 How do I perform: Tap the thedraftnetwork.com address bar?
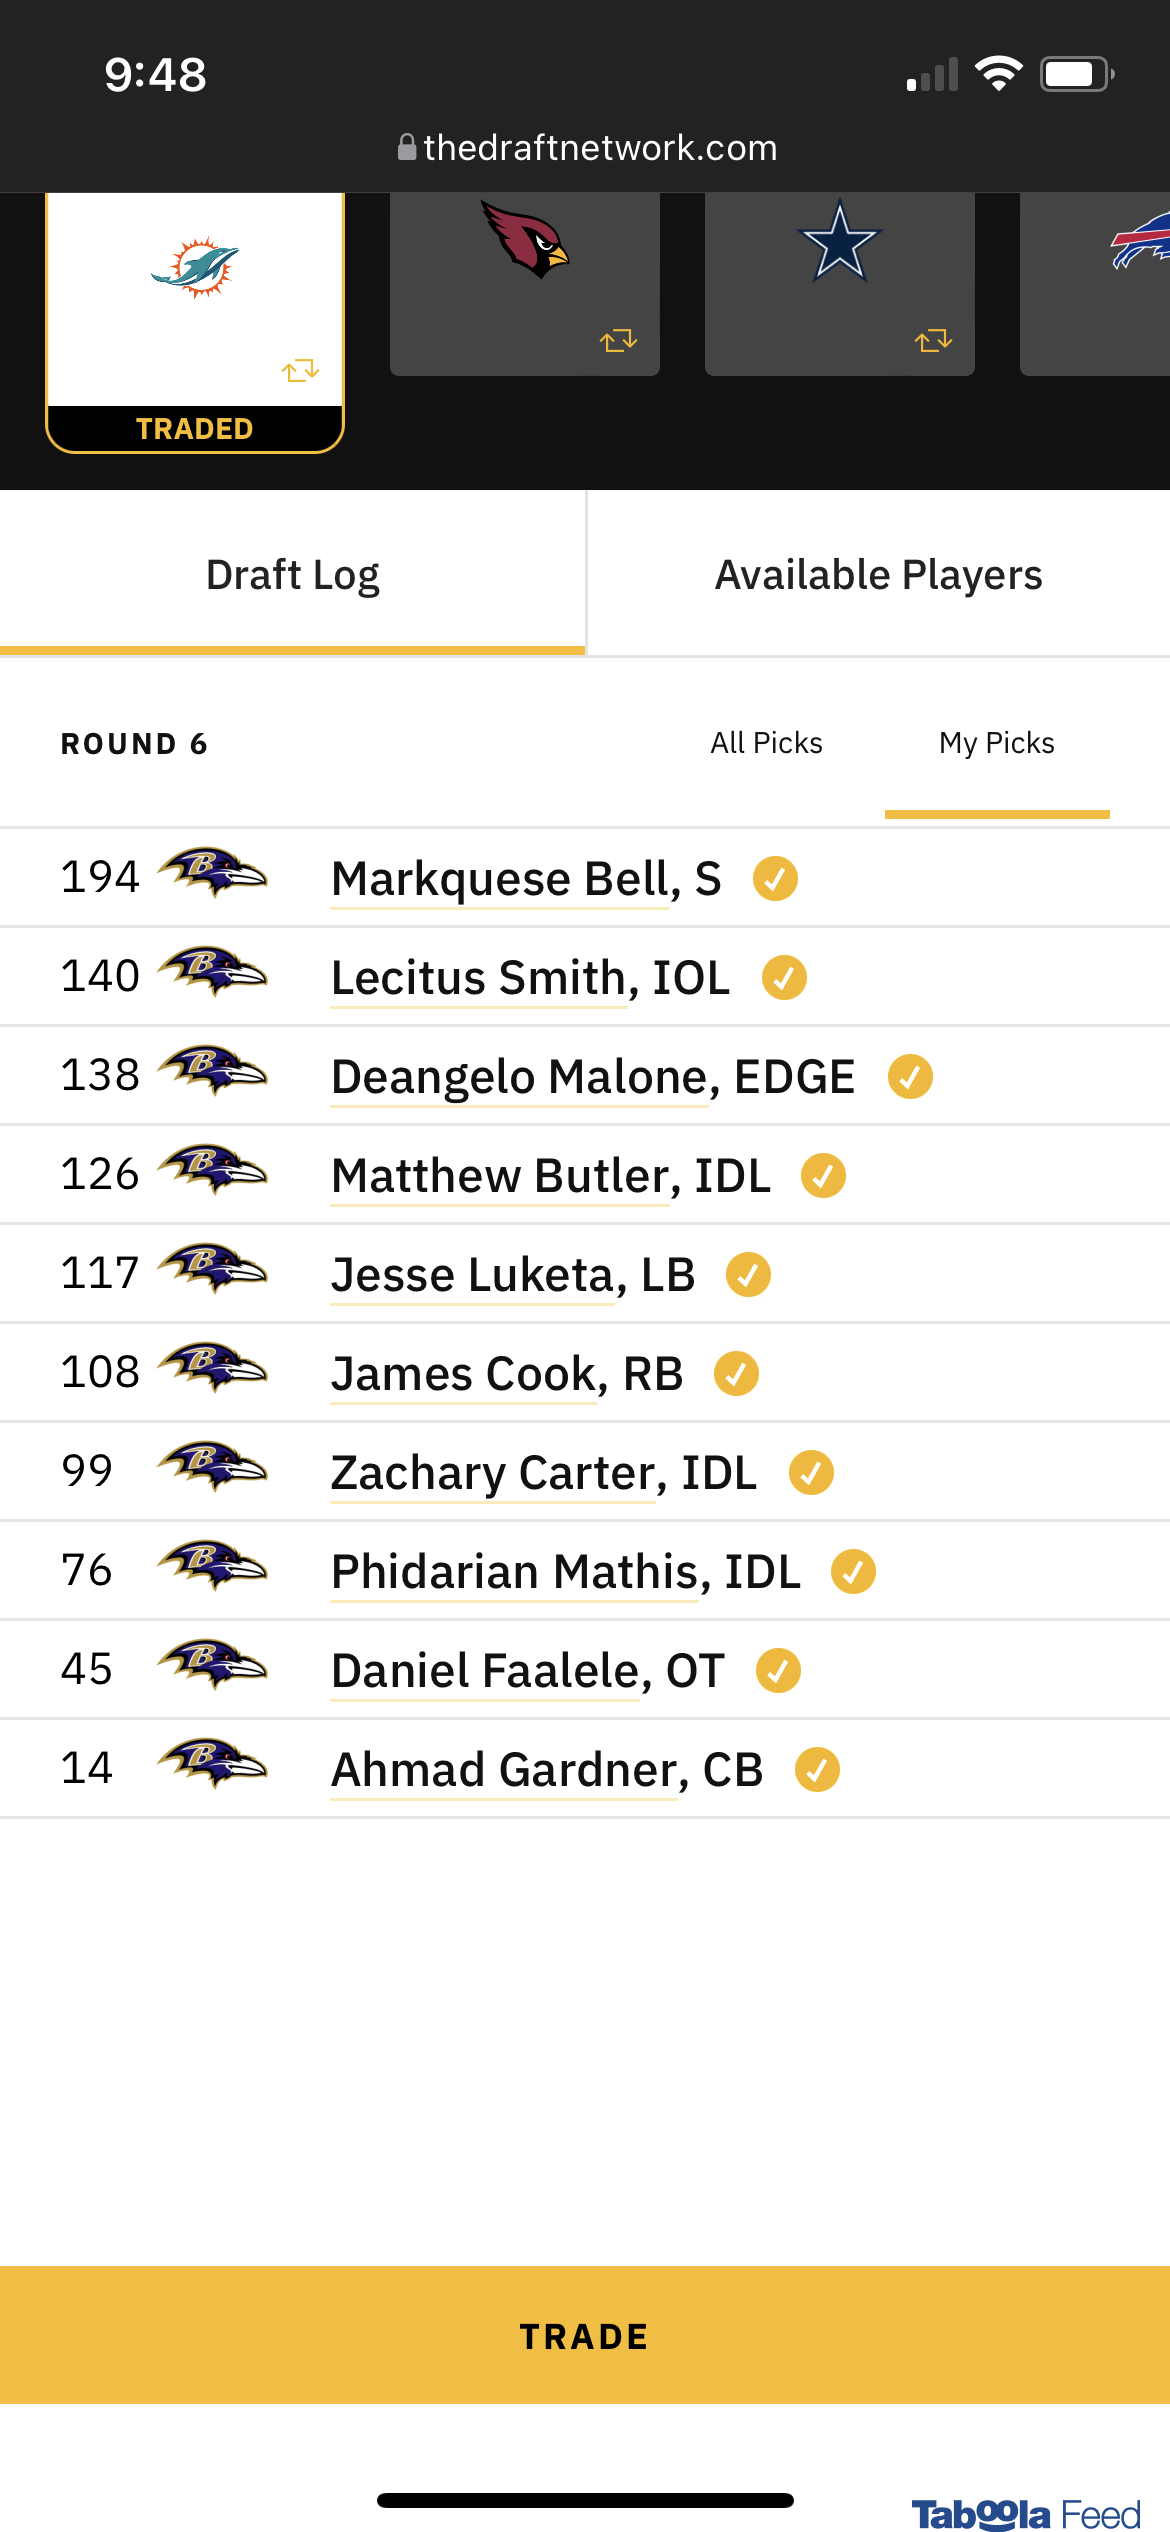[587, 148]
